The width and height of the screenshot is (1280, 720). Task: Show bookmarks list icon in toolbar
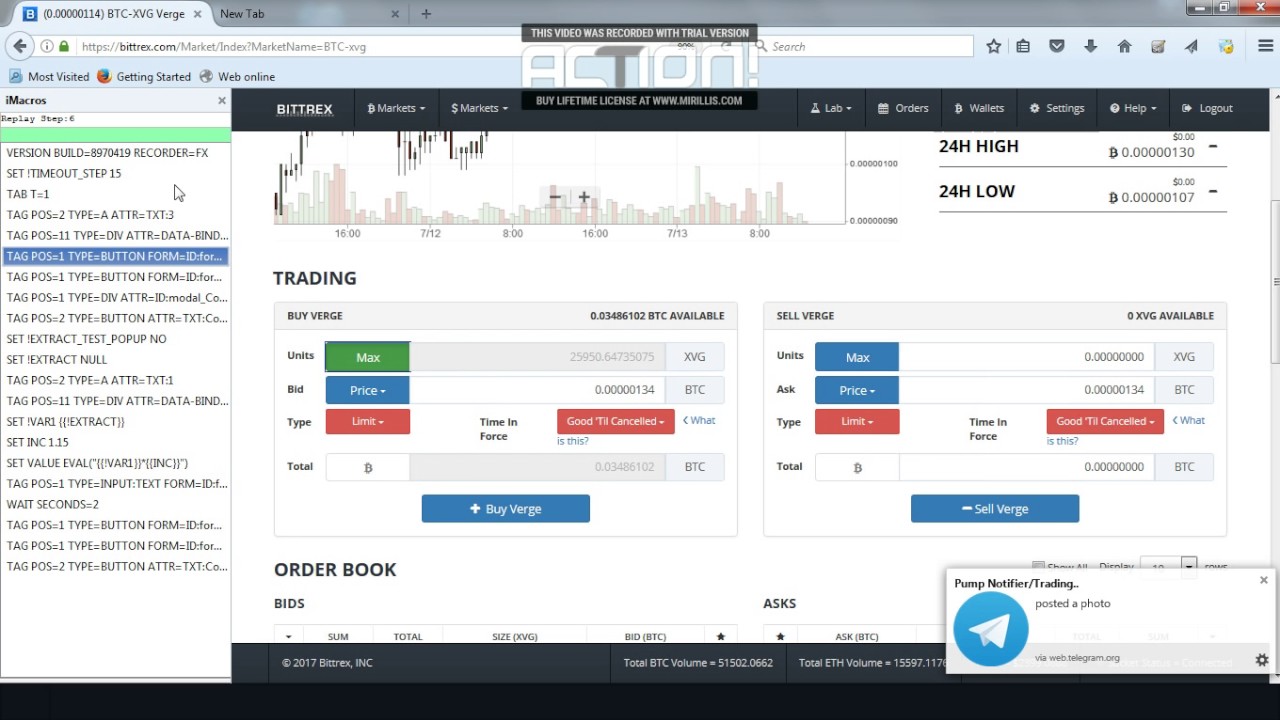[x=1023, y=46]
